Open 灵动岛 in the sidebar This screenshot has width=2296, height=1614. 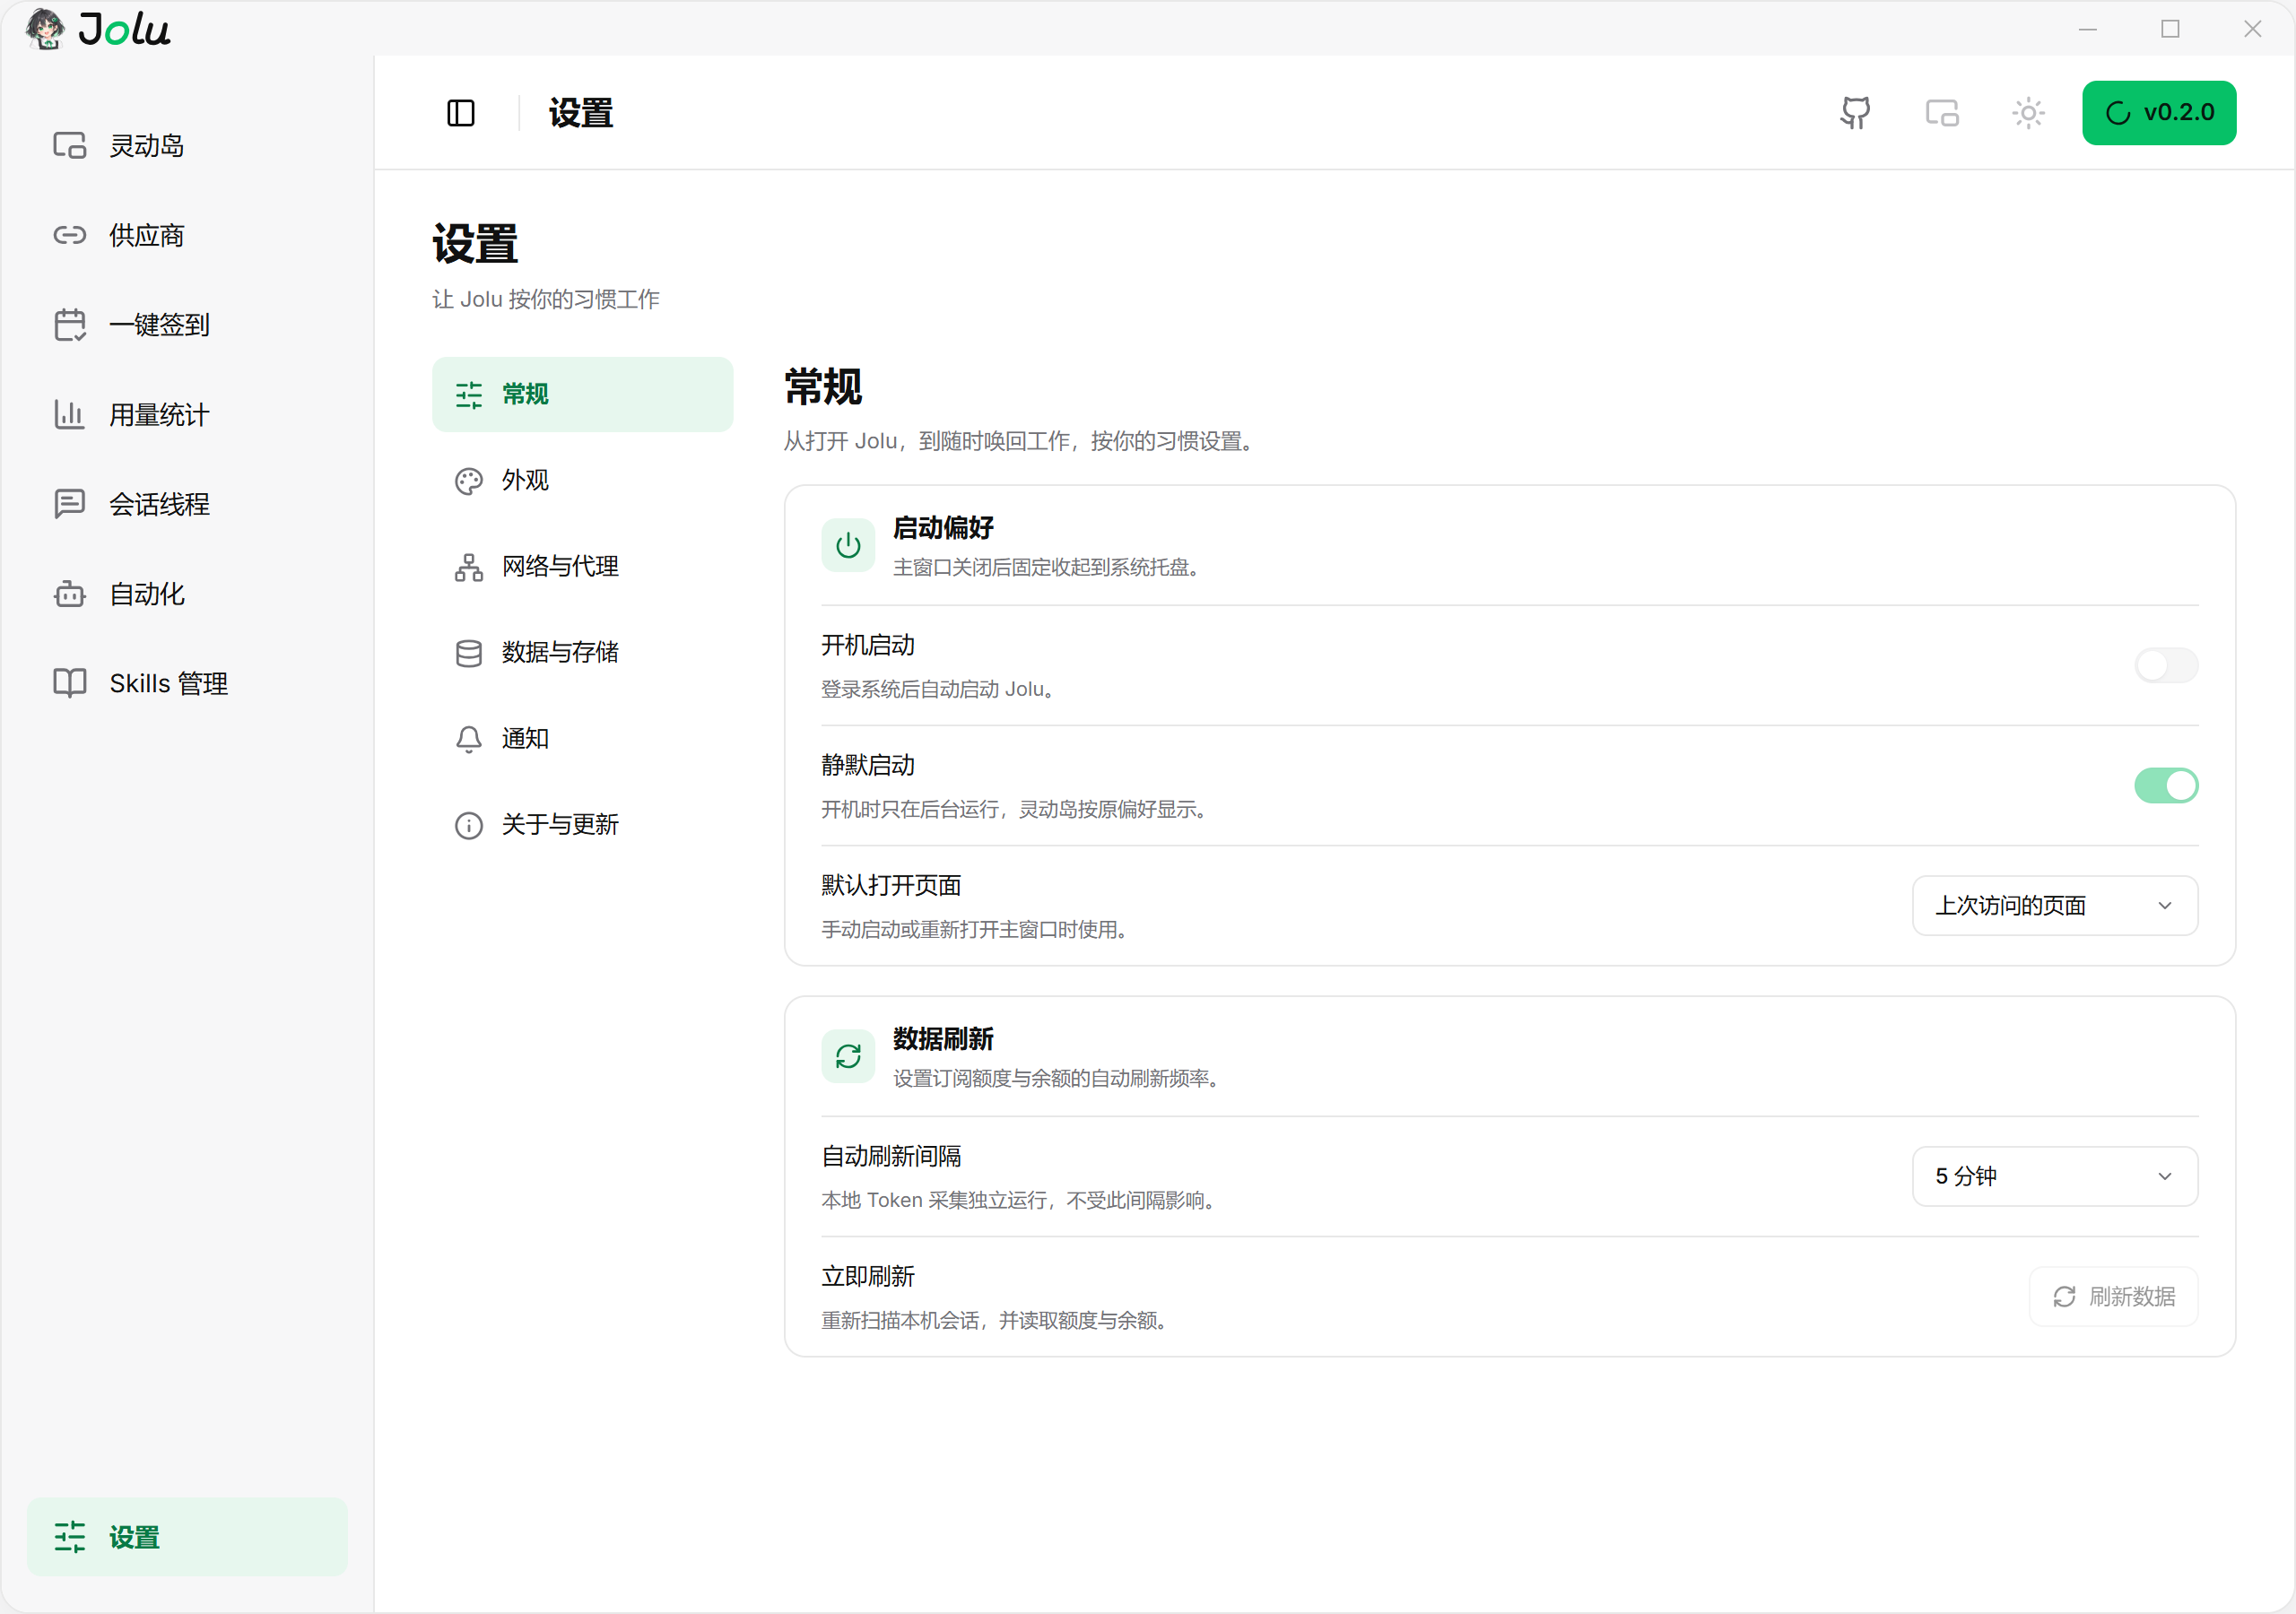(x=187, y=146)
